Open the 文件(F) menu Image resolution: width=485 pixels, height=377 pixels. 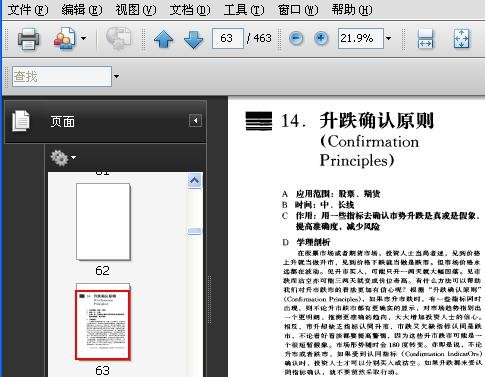[x=28, y=10]
